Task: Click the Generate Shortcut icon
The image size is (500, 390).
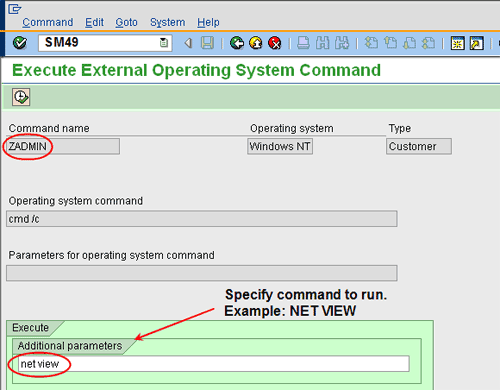Action: click(477, 43)
